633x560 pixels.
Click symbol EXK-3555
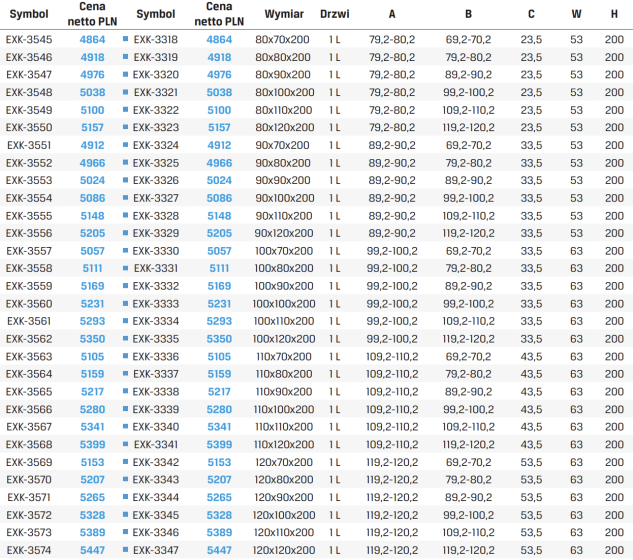(29, 216)
